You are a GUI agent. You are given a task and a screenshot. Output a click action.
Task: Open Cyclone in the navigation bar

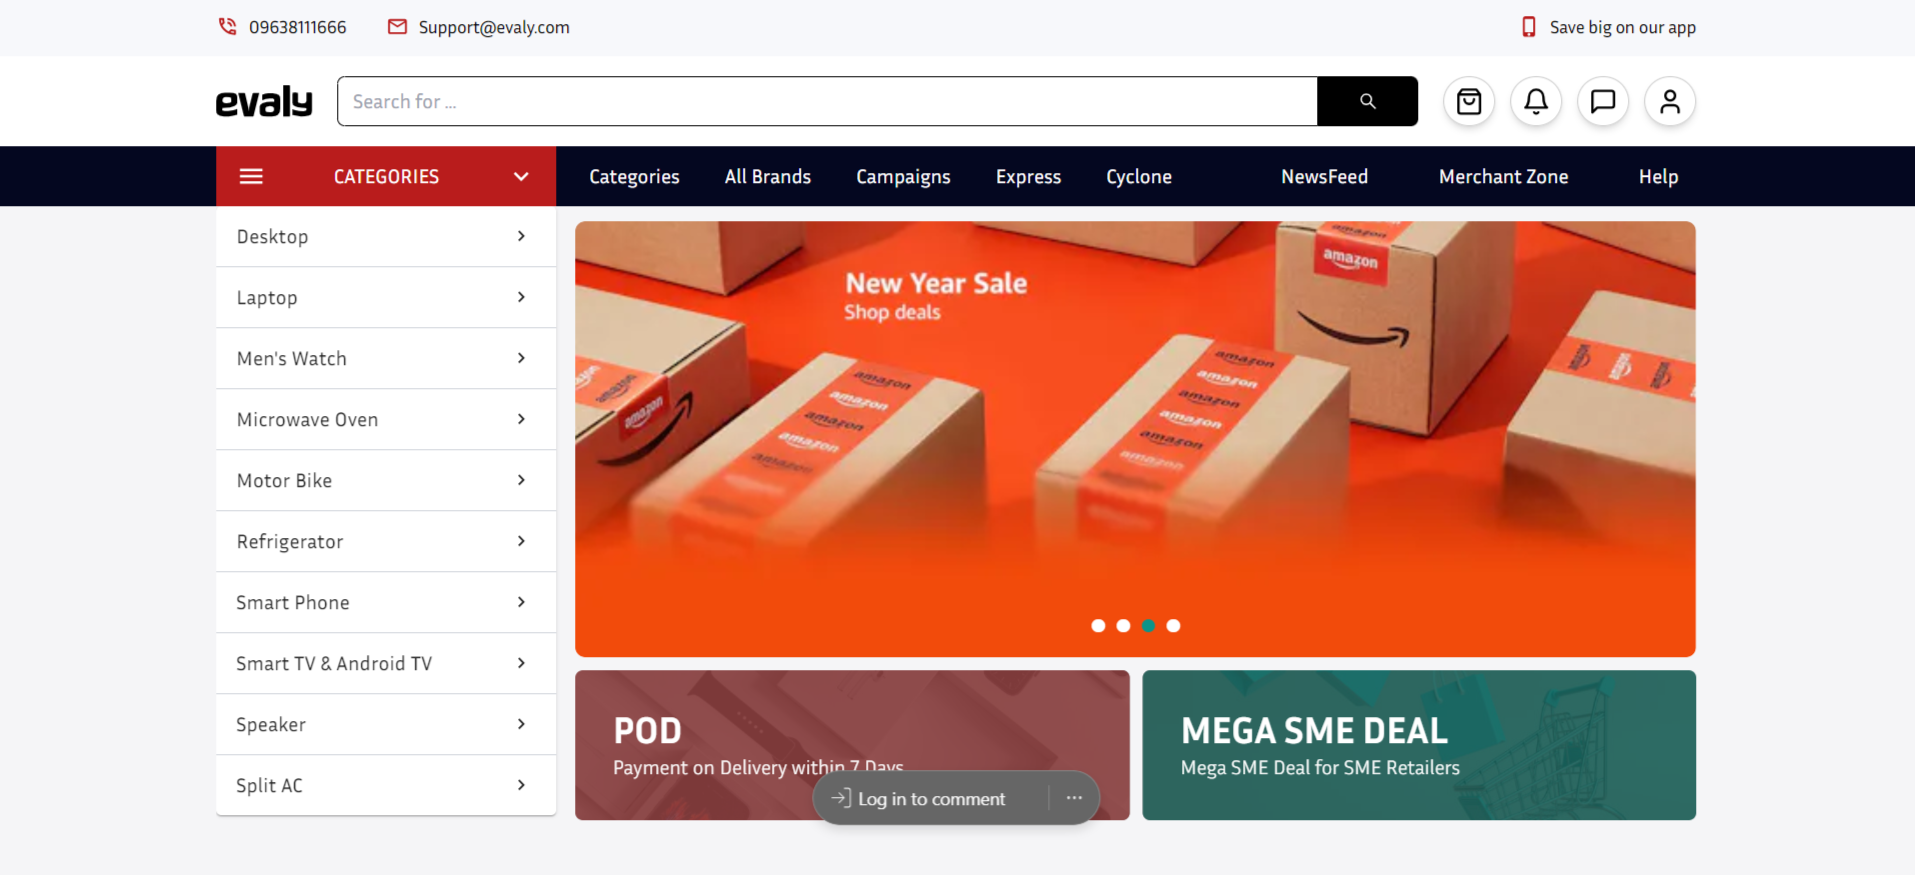coord(1139,177)
